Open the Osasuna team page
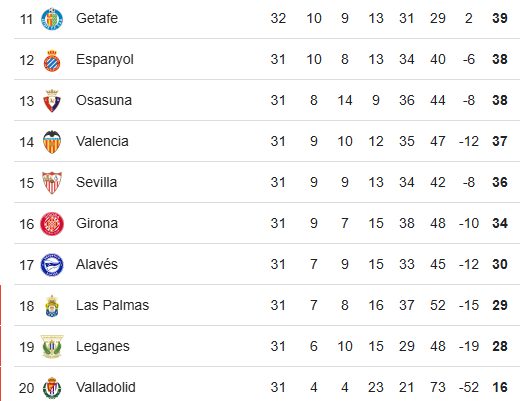 pos(104,100)
